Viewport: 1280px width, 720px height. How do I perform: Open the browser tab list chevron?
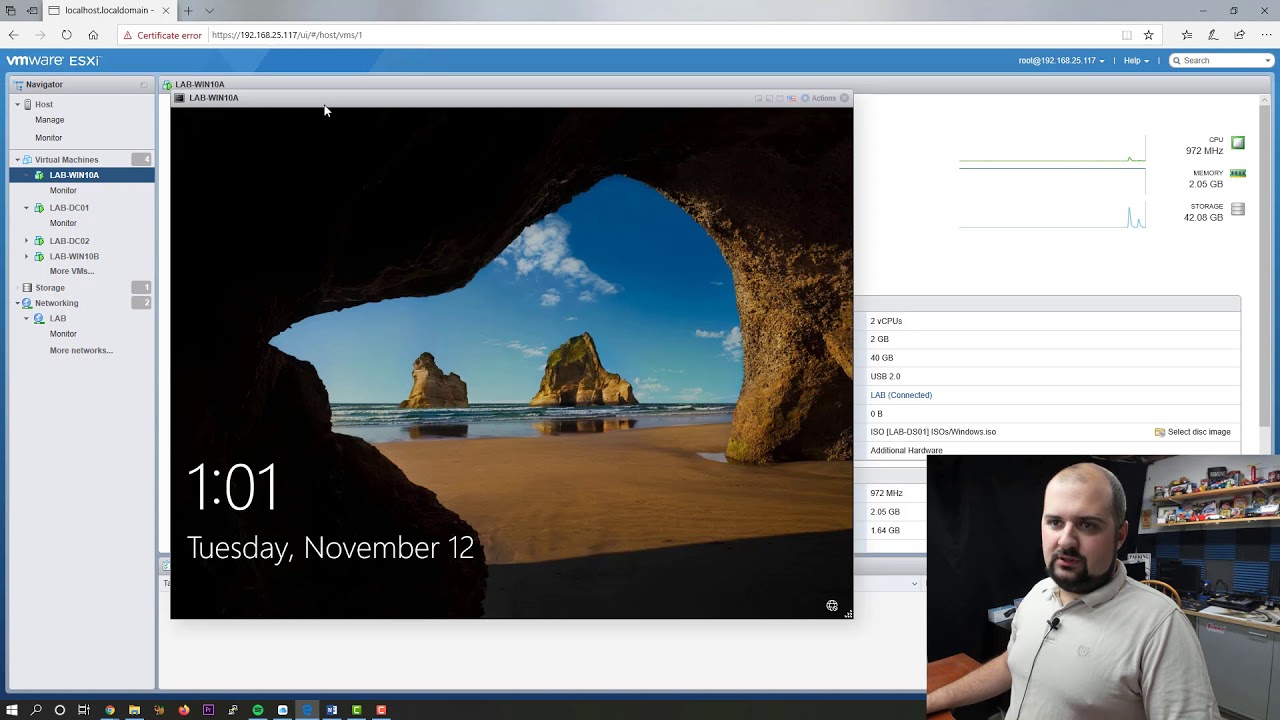[x=209, y=11]
